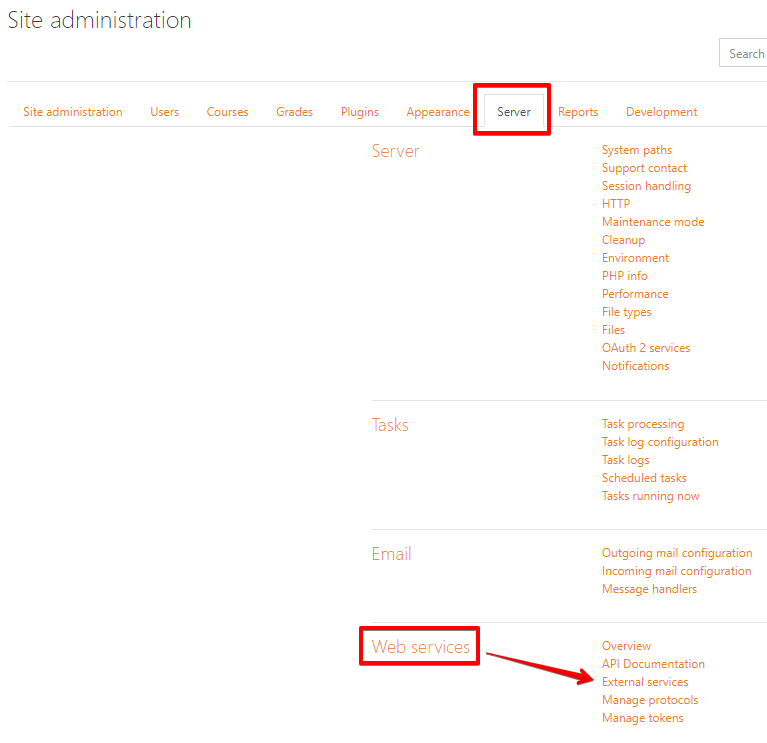
Task: Select the Appearance tab
Action: pos(437,112)
